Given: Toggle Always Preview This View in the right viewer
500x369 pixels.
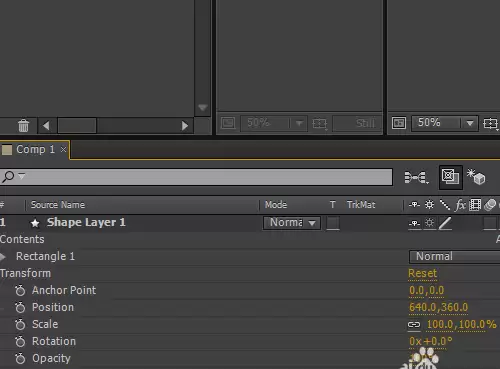Looking at the screenshot, I should [399, 123].
